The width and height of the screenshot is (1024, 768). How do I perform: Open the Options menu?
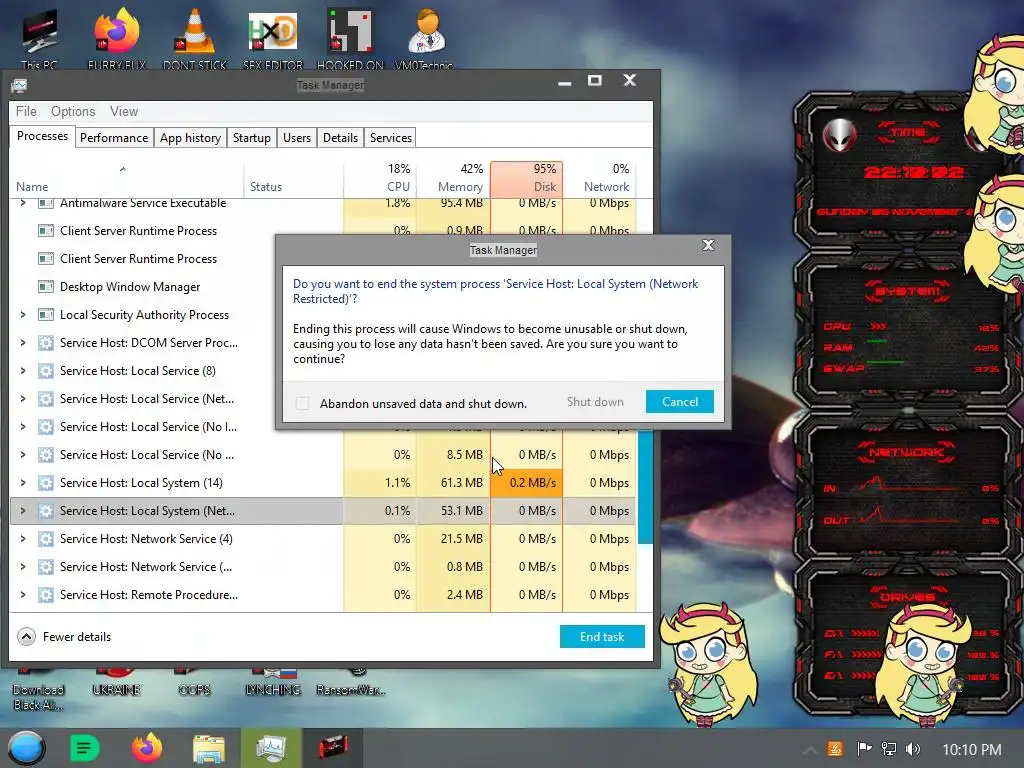click(73, 112)
